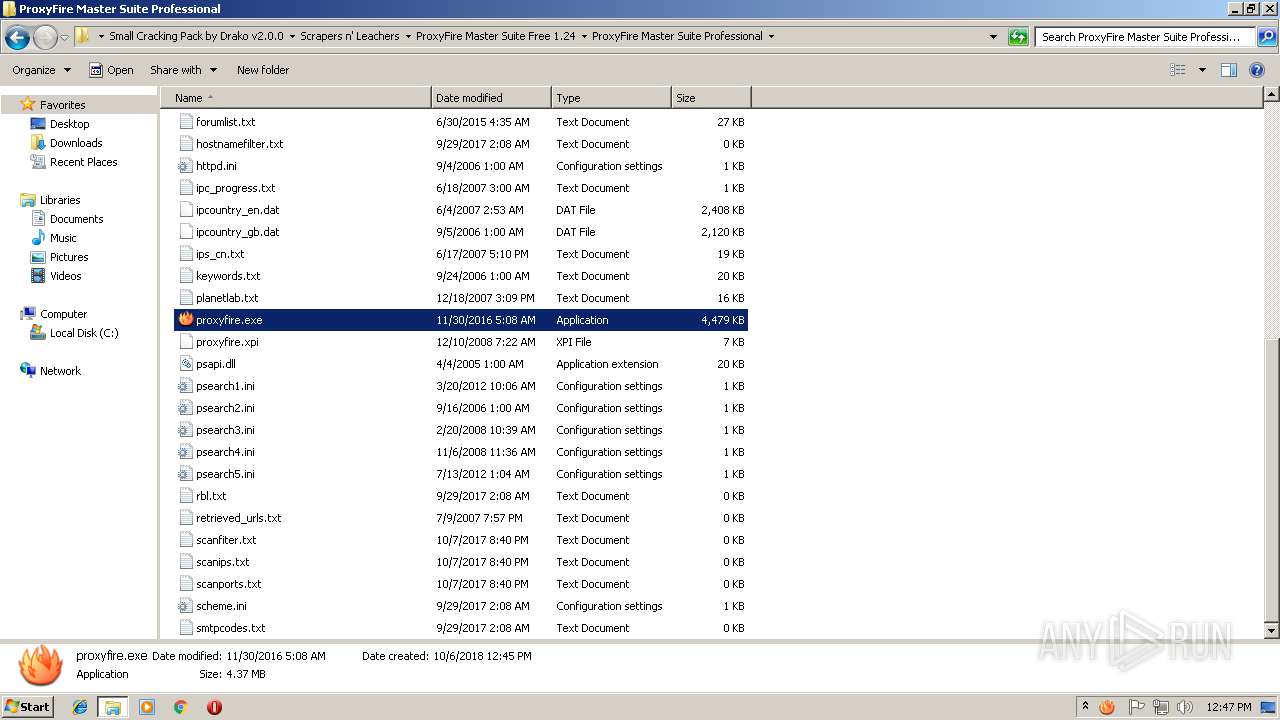Open the address bar history dropdown
The width and height of the screenshot is (1280, 720).
993,37
